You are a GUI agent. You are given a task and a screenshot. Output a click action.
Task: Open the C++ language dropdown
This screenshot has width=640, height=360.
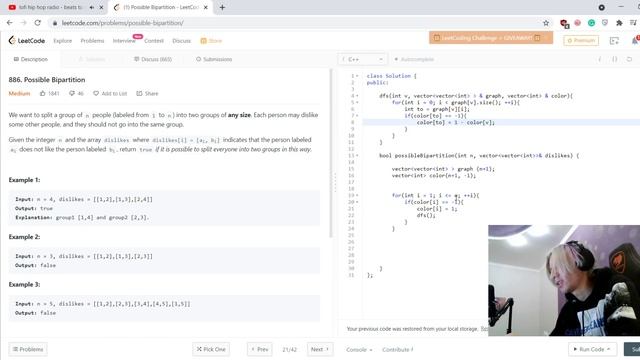[362, 59]
